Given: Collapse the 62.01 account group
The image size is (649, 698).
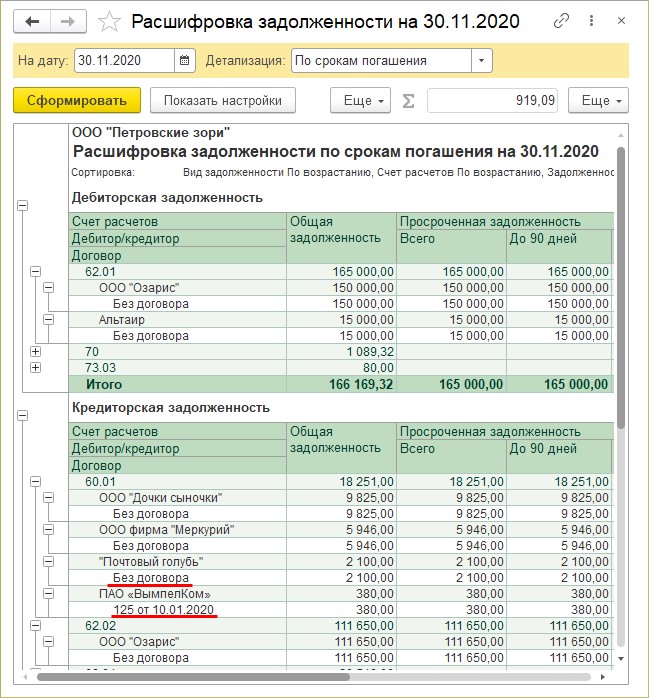Looking at the screenshot, I should coord(36,271).
